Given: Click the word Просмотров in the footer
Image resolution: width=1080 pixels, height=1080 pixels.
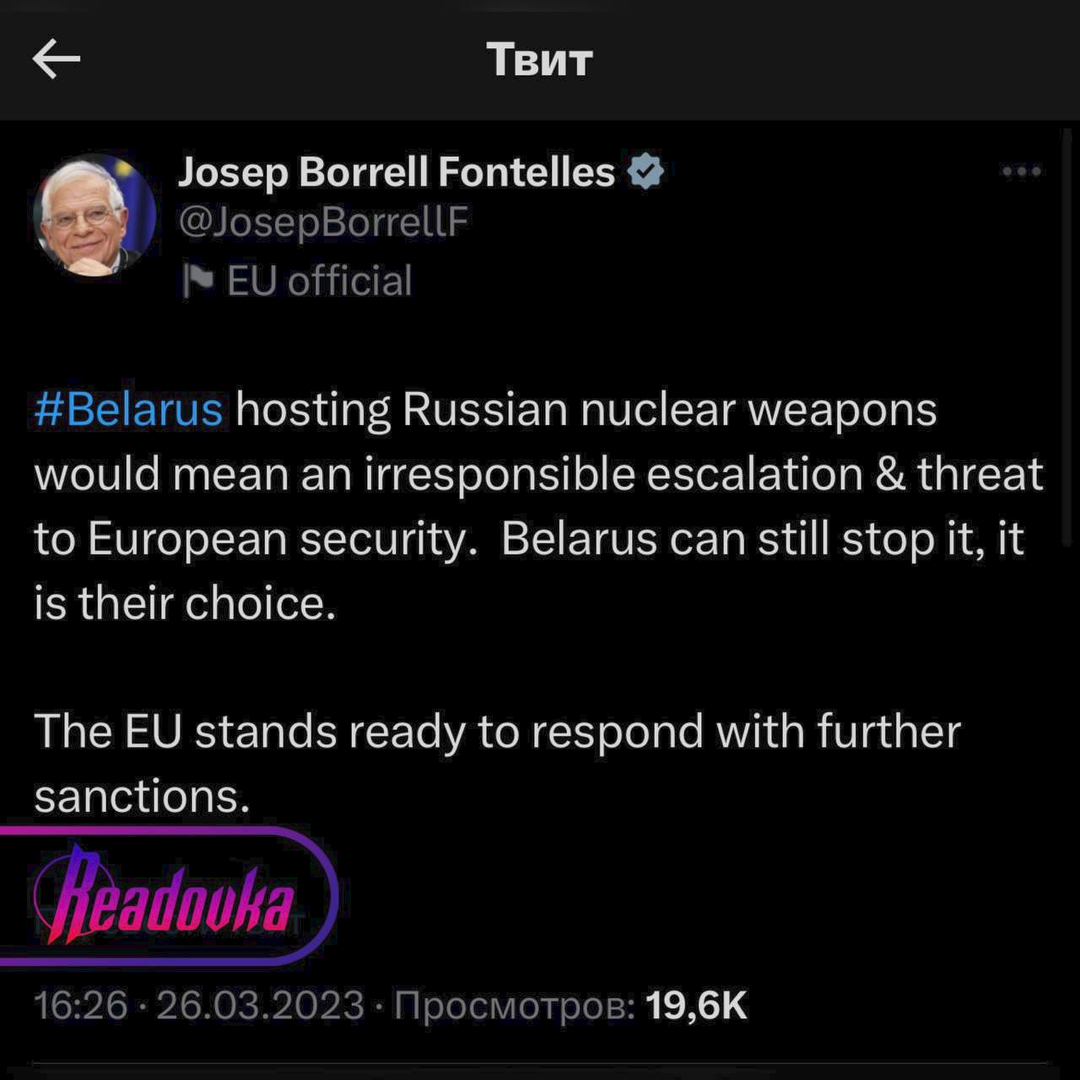Looking at the screenshot, I should click(x=514, y=1005).
